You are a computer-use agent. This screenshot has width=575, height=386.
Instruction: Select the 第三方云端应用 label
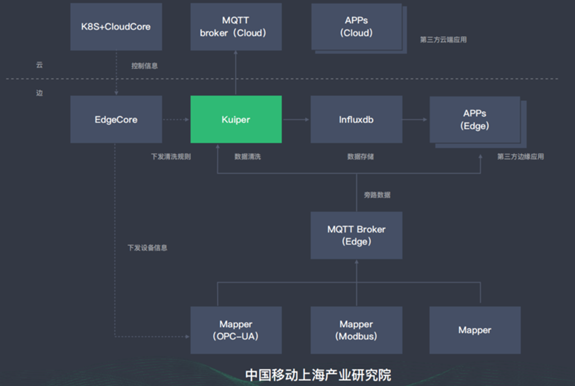pos(443,40)
